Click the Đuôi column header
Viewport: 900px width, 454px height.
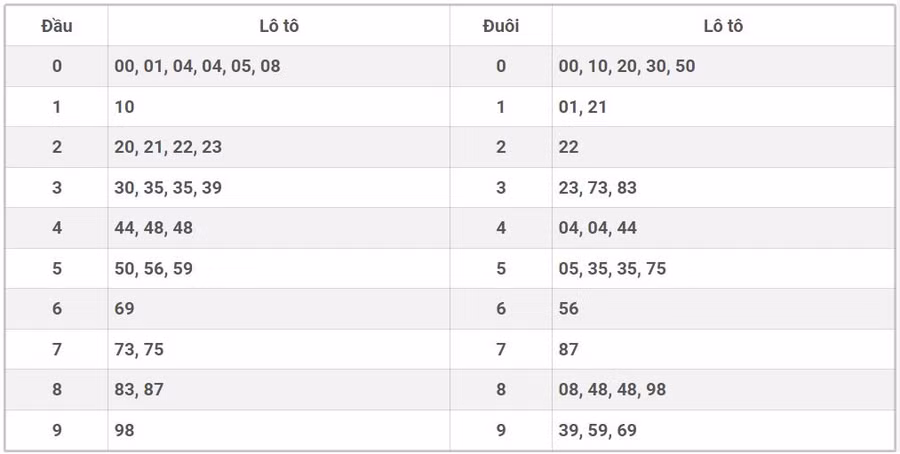[x=501, y=26]
